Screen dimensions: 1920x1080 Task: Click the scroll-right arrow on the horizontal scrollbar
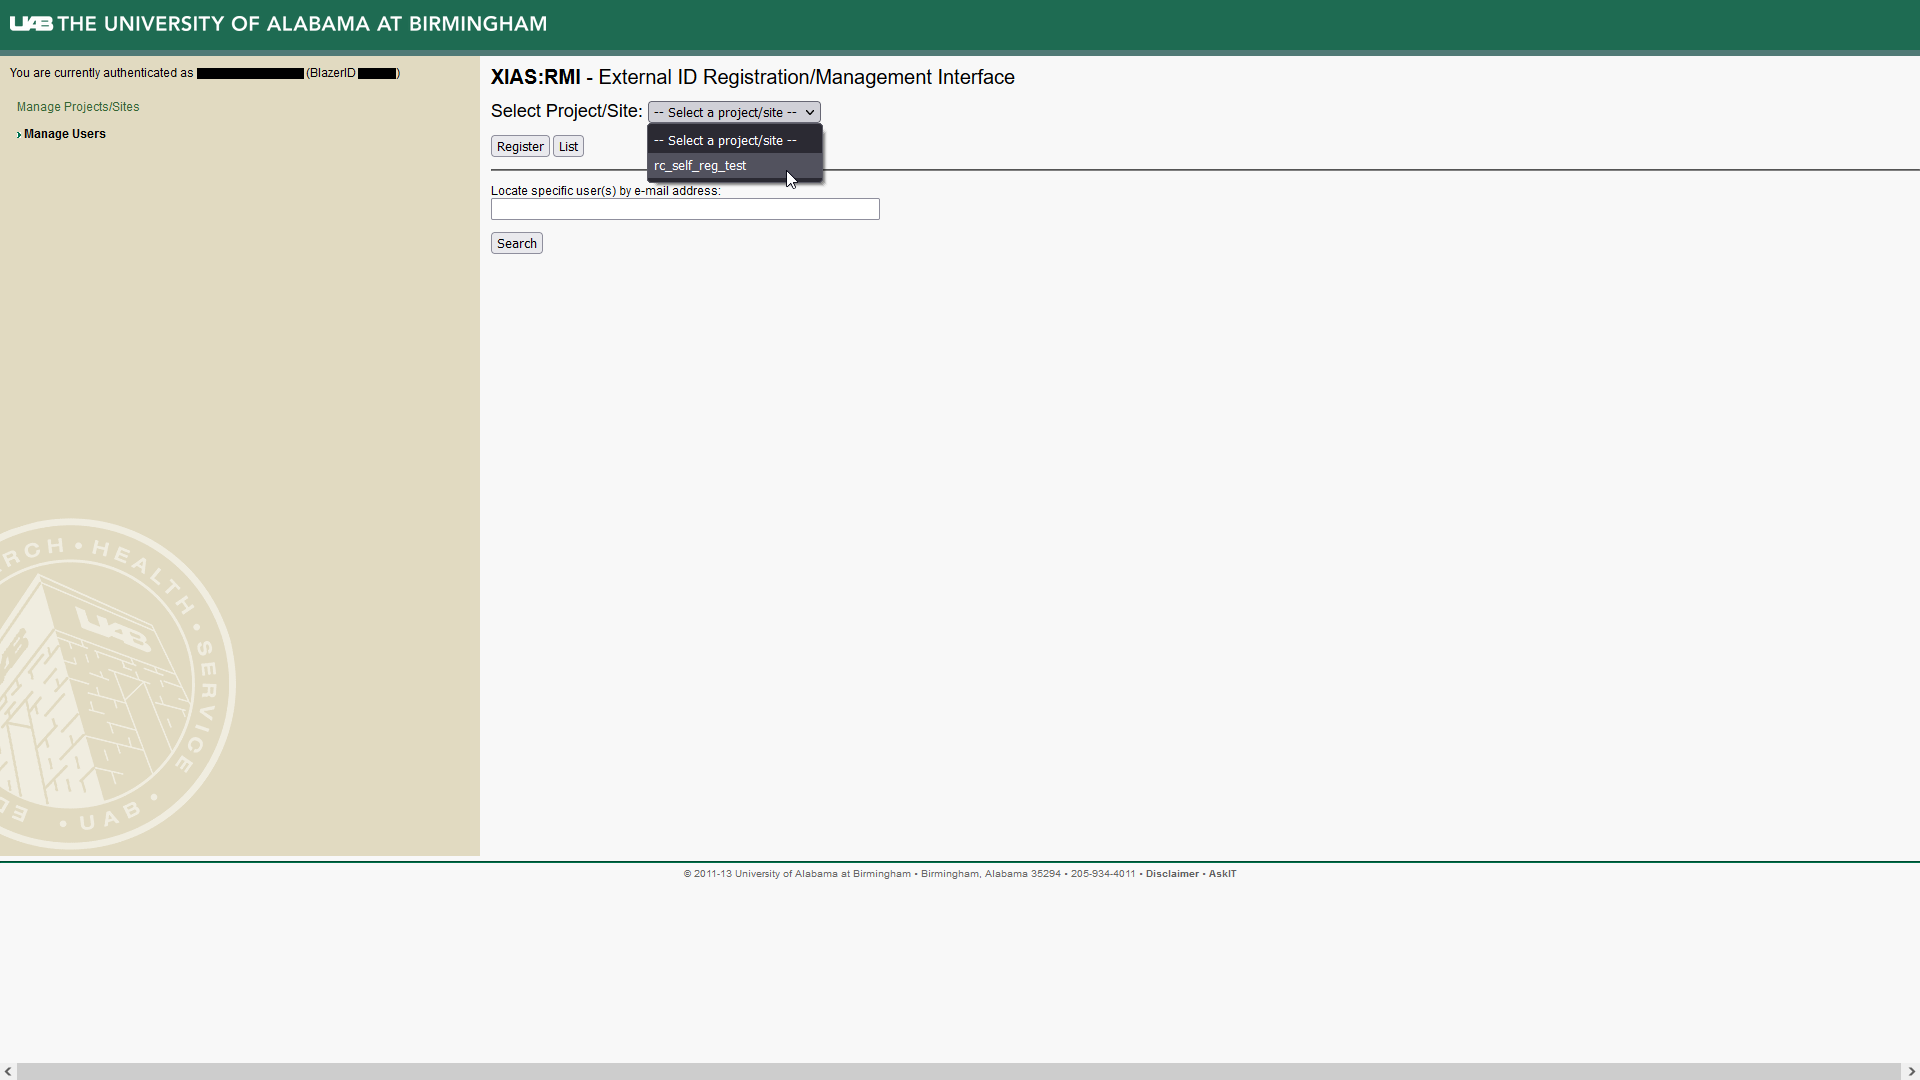[1911, 1071]
